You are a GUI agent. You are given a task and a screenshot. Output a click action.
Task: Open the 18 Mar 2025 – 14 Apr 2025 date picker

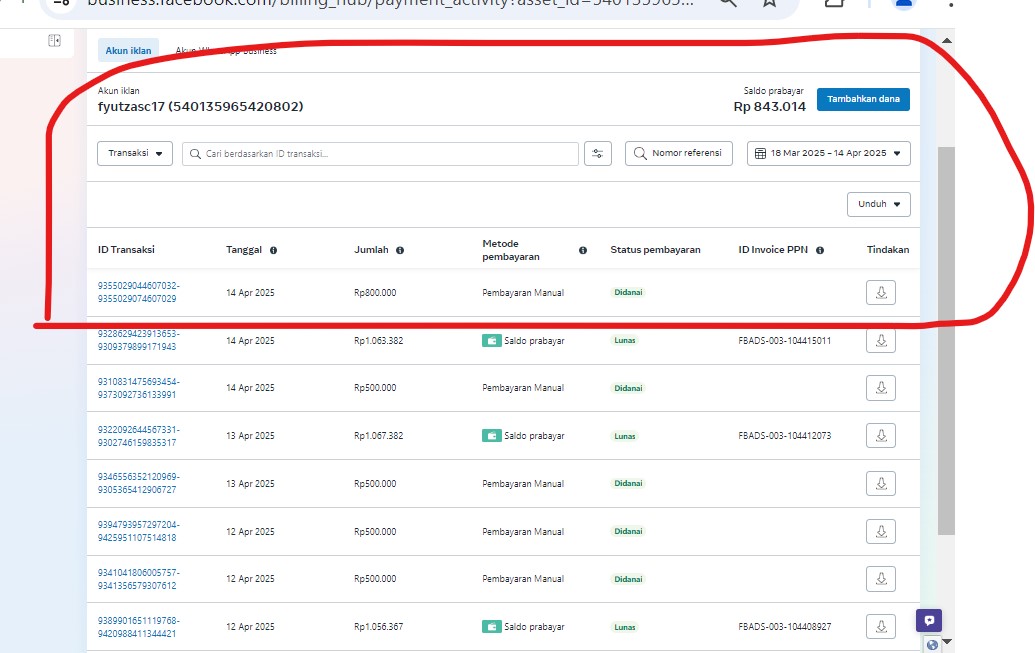click(828, 154)
